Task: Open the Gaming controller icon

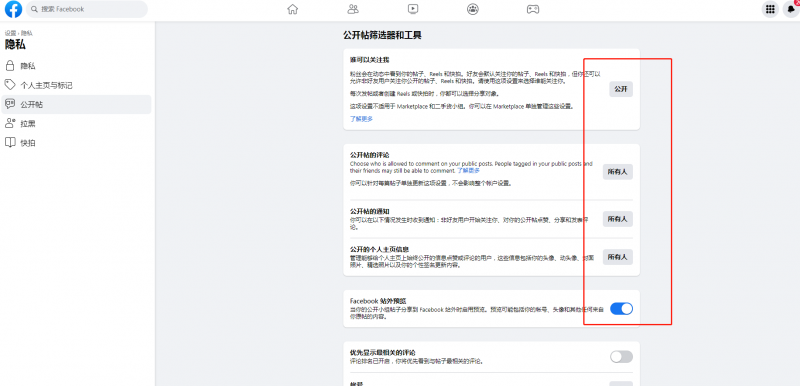Action: pos(533,9)
